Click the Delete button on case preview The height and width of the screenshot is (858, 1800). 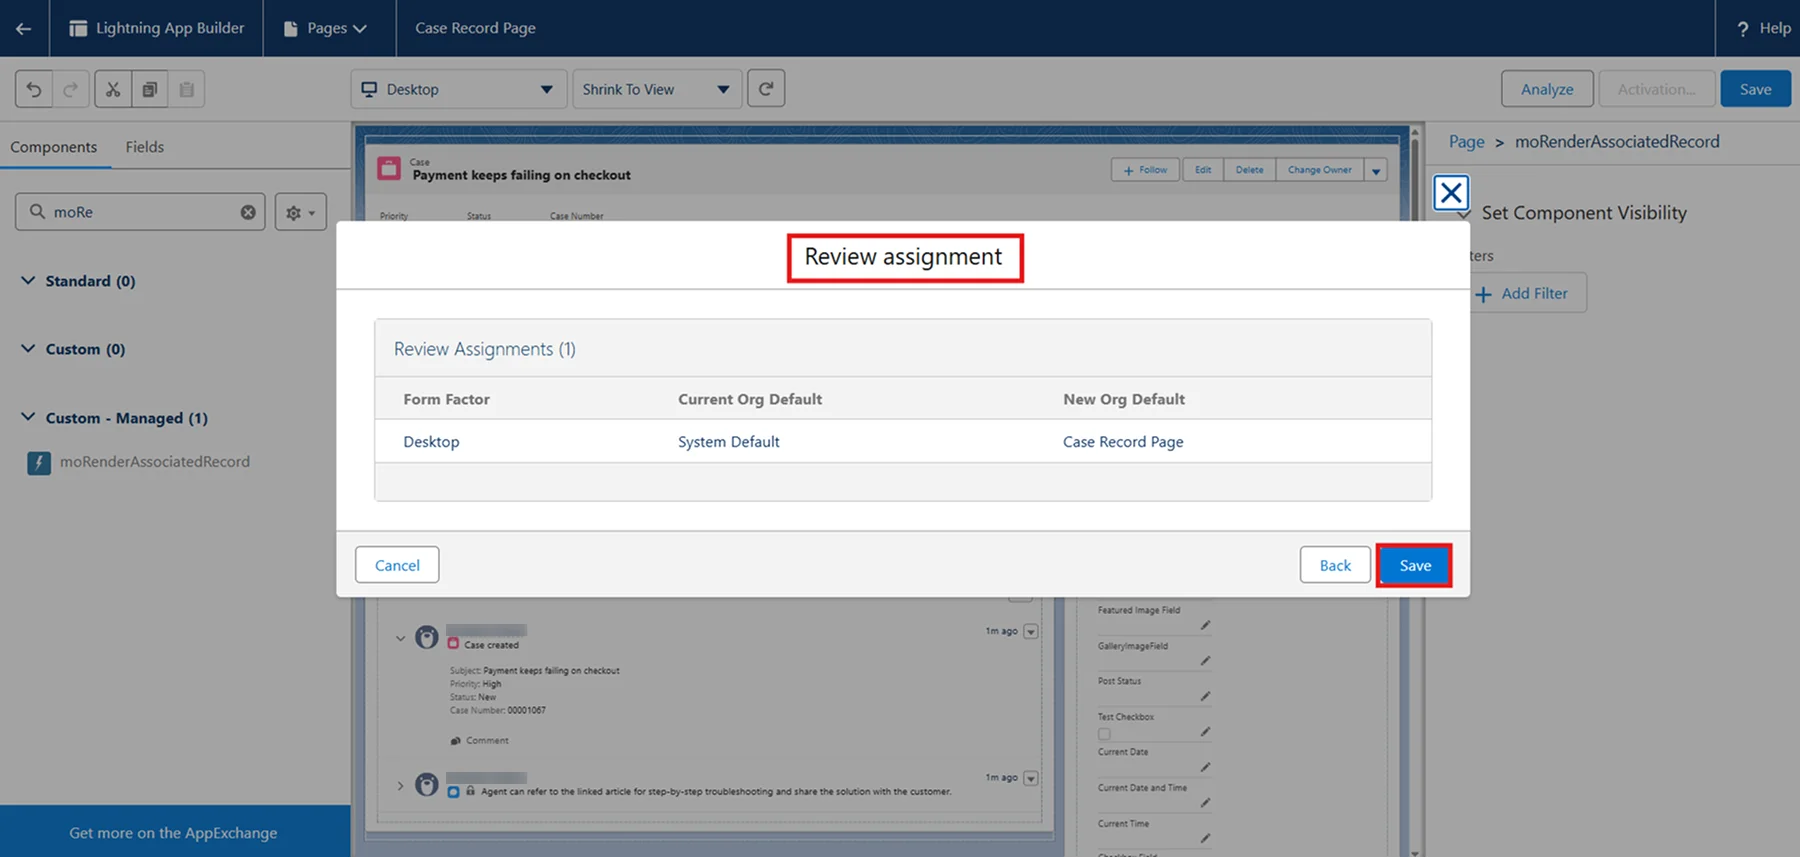1249,170
